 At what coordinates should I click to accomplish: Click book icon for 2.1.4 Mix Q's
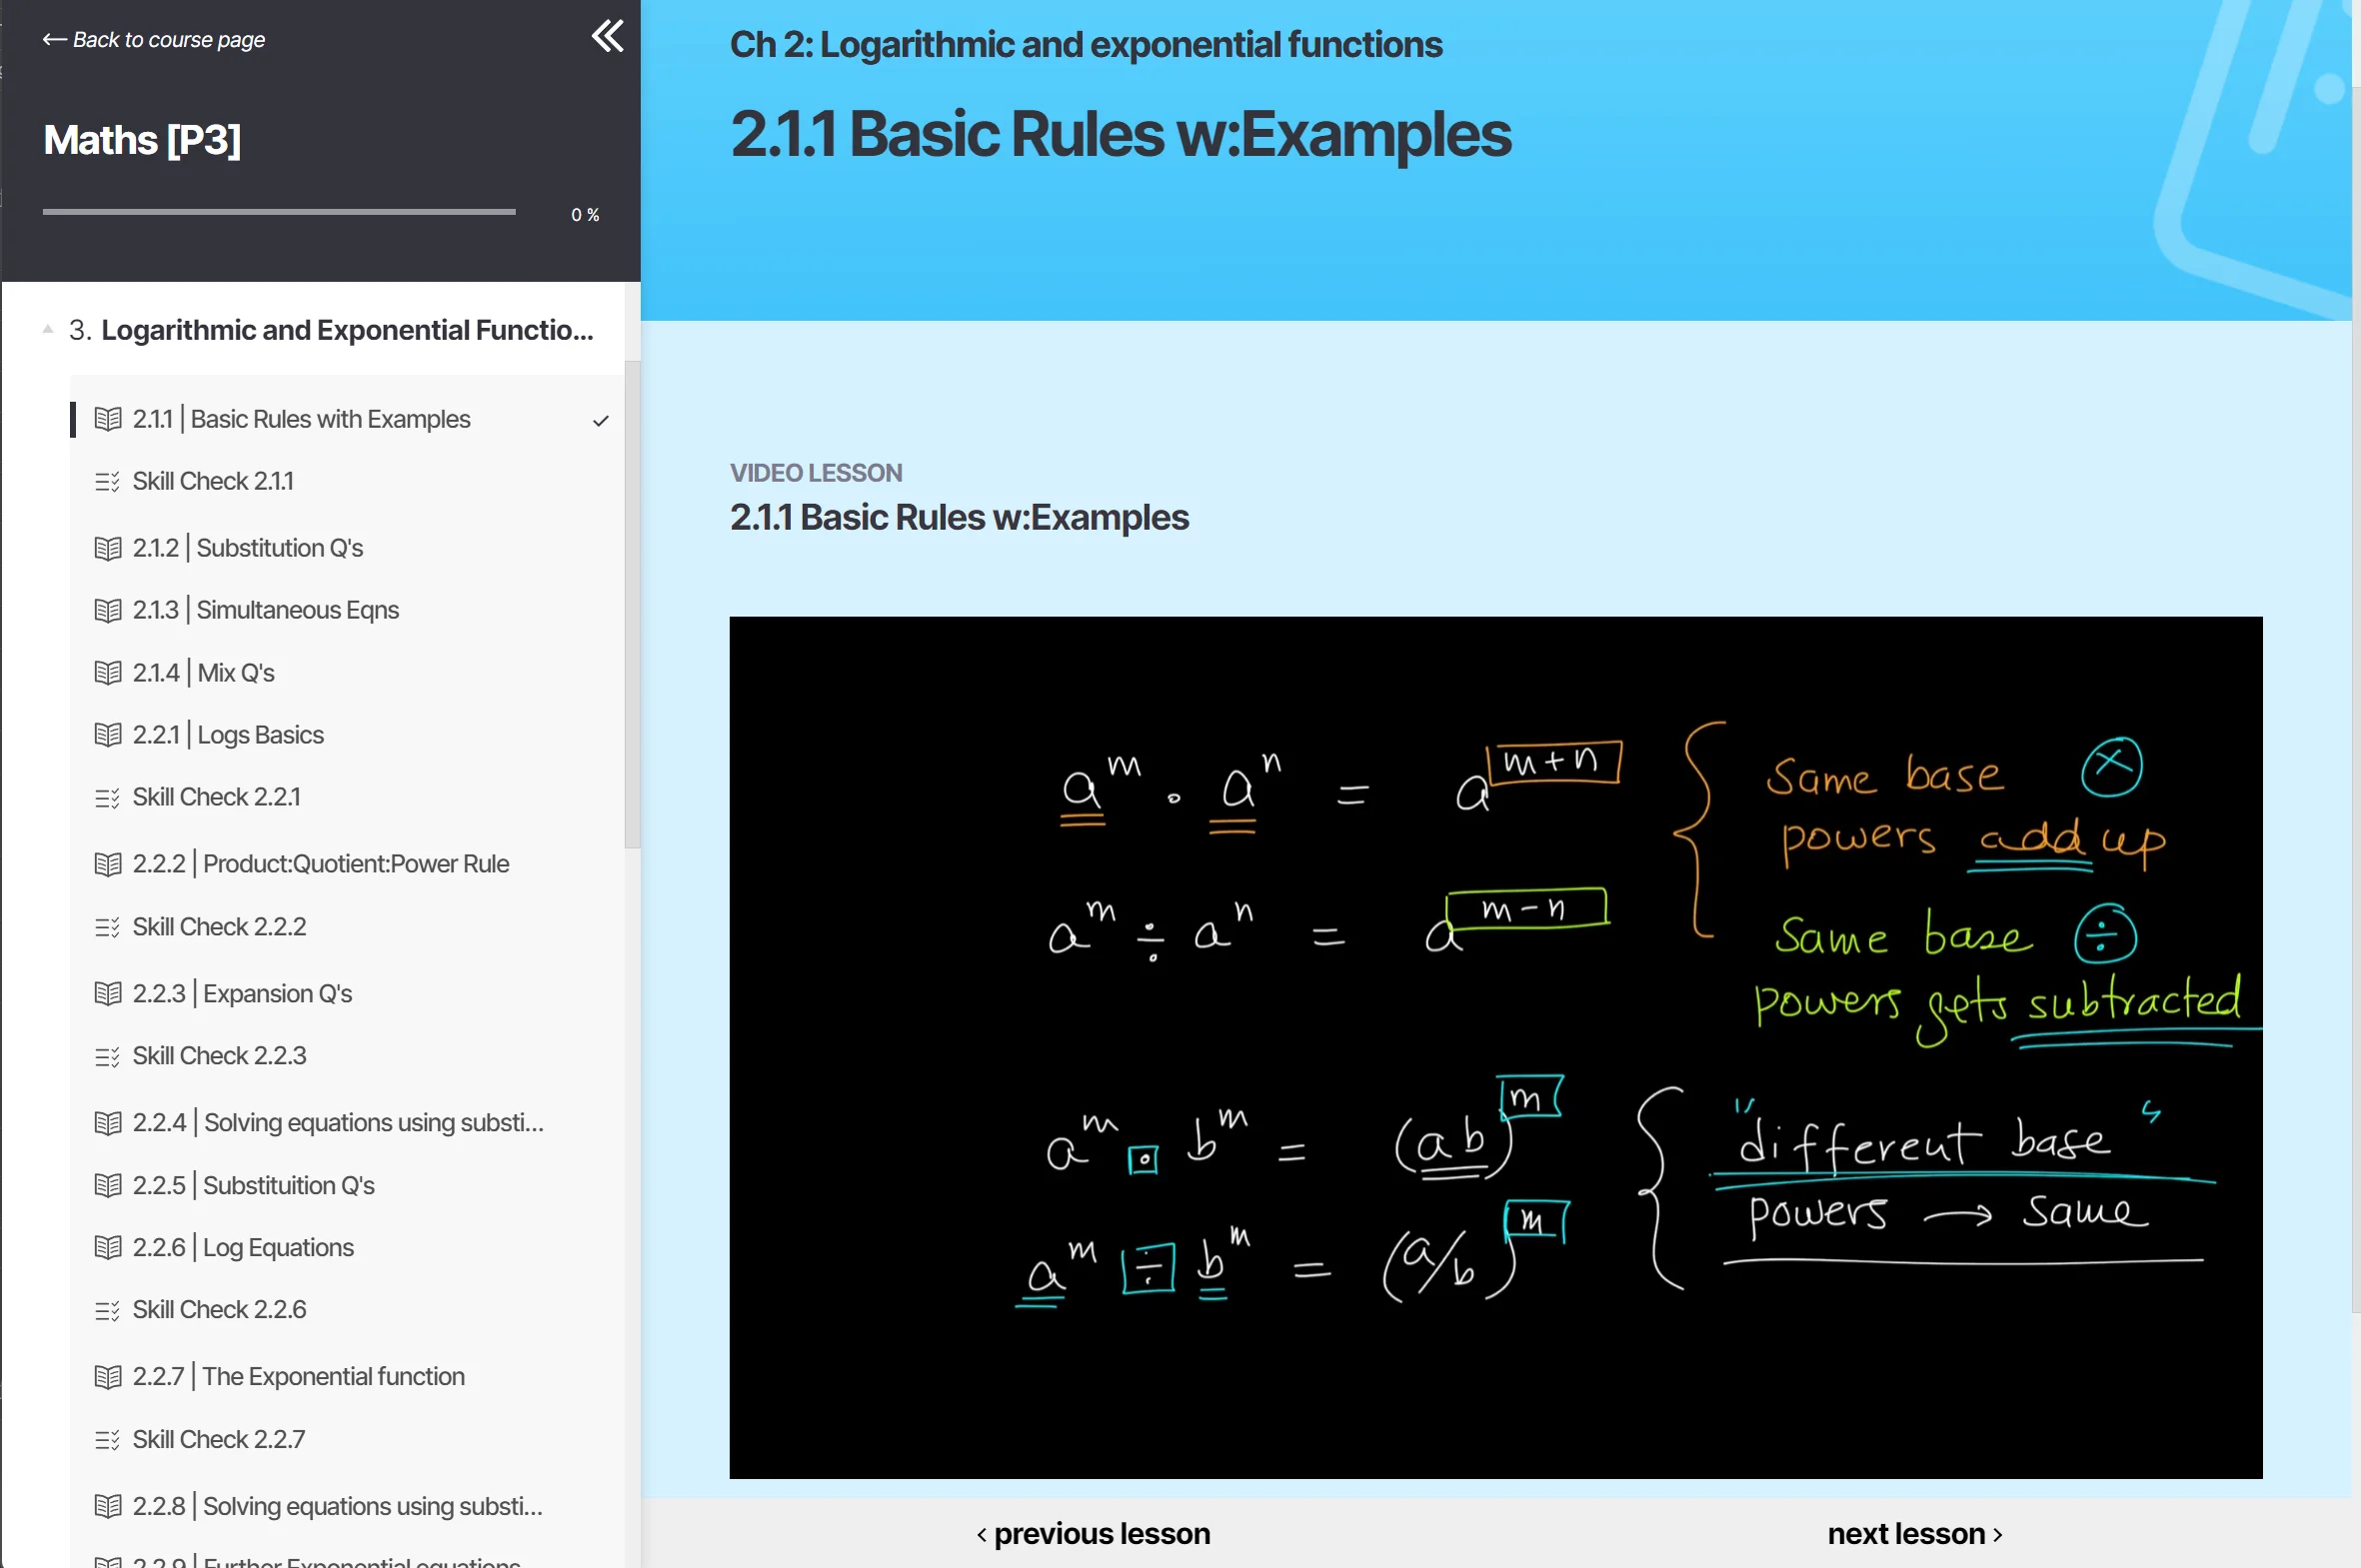pyautogui.click(x=108, y=673)
